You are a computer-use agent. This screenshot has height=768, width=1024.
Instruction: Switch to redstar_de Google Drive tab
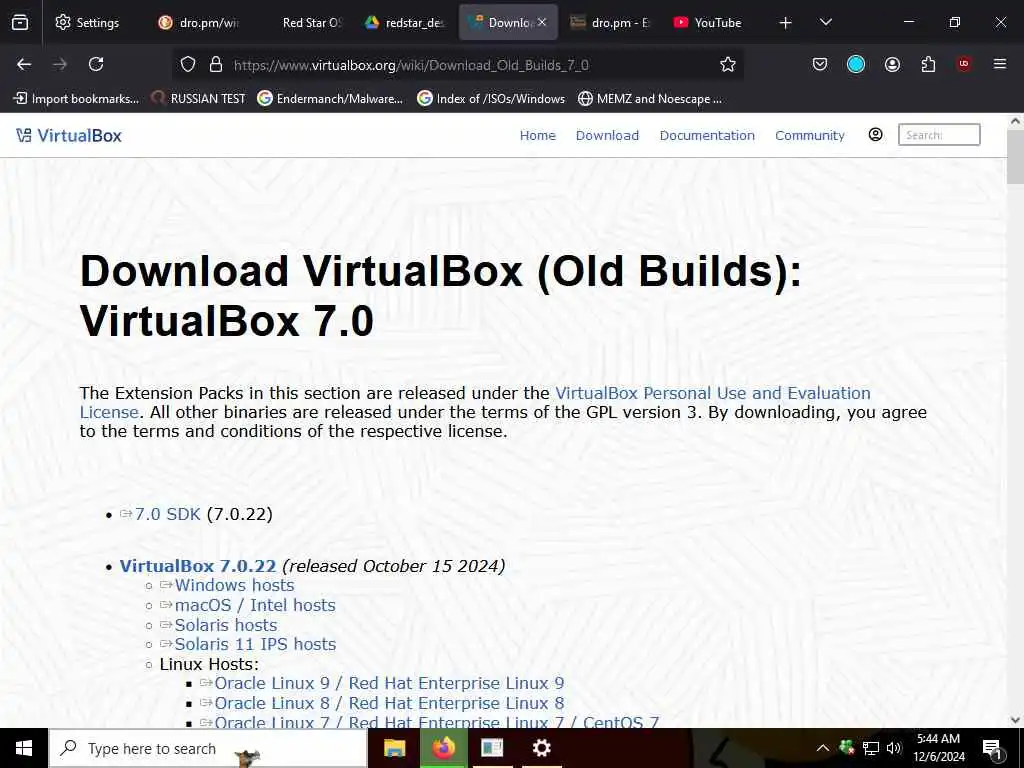406,22
